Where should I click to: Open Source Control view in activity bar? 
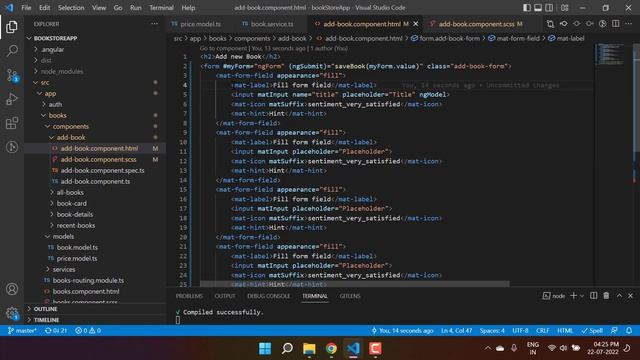click(12, 75)
